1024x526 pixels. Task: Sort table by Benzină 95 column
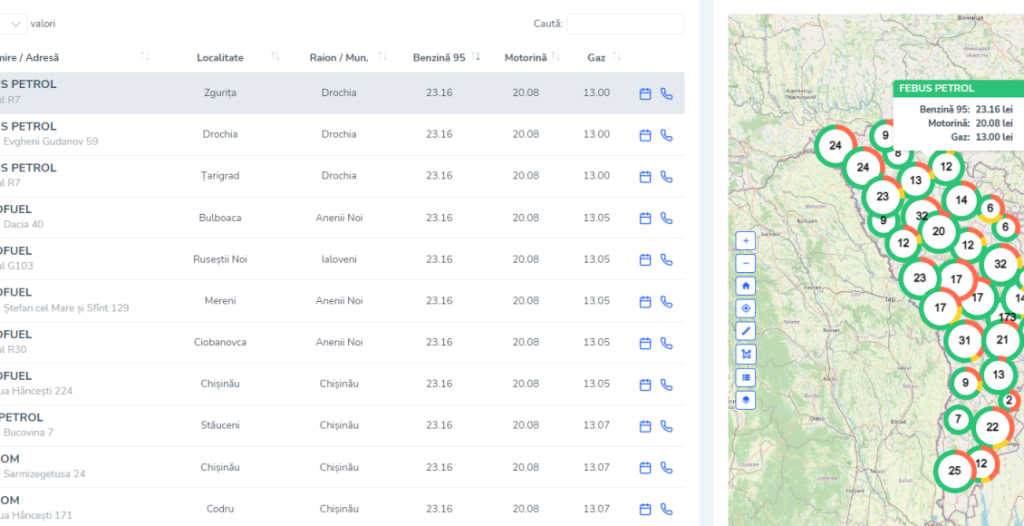click(446, 57)
